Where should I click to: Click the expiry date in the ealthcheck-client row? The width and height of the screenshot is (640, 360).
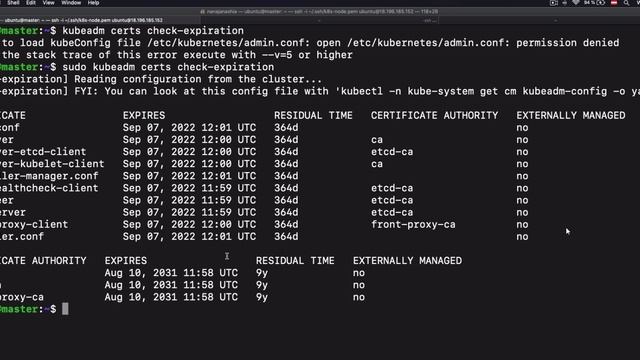(189, 188)
